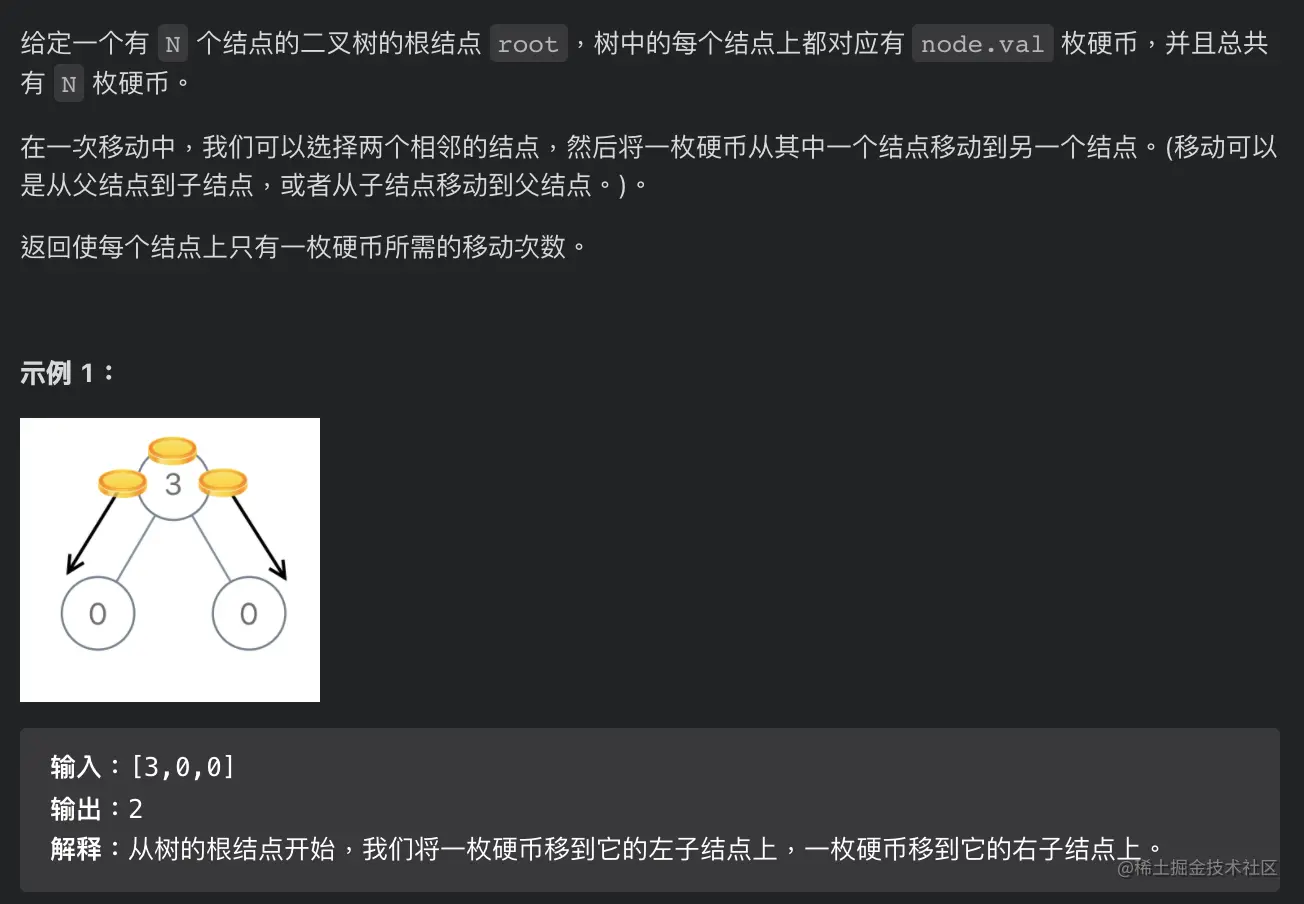This screenshot has width=1304, height=904.
Task: Click the '解释' explanation line in code block
Action: (x=607, y=849)
